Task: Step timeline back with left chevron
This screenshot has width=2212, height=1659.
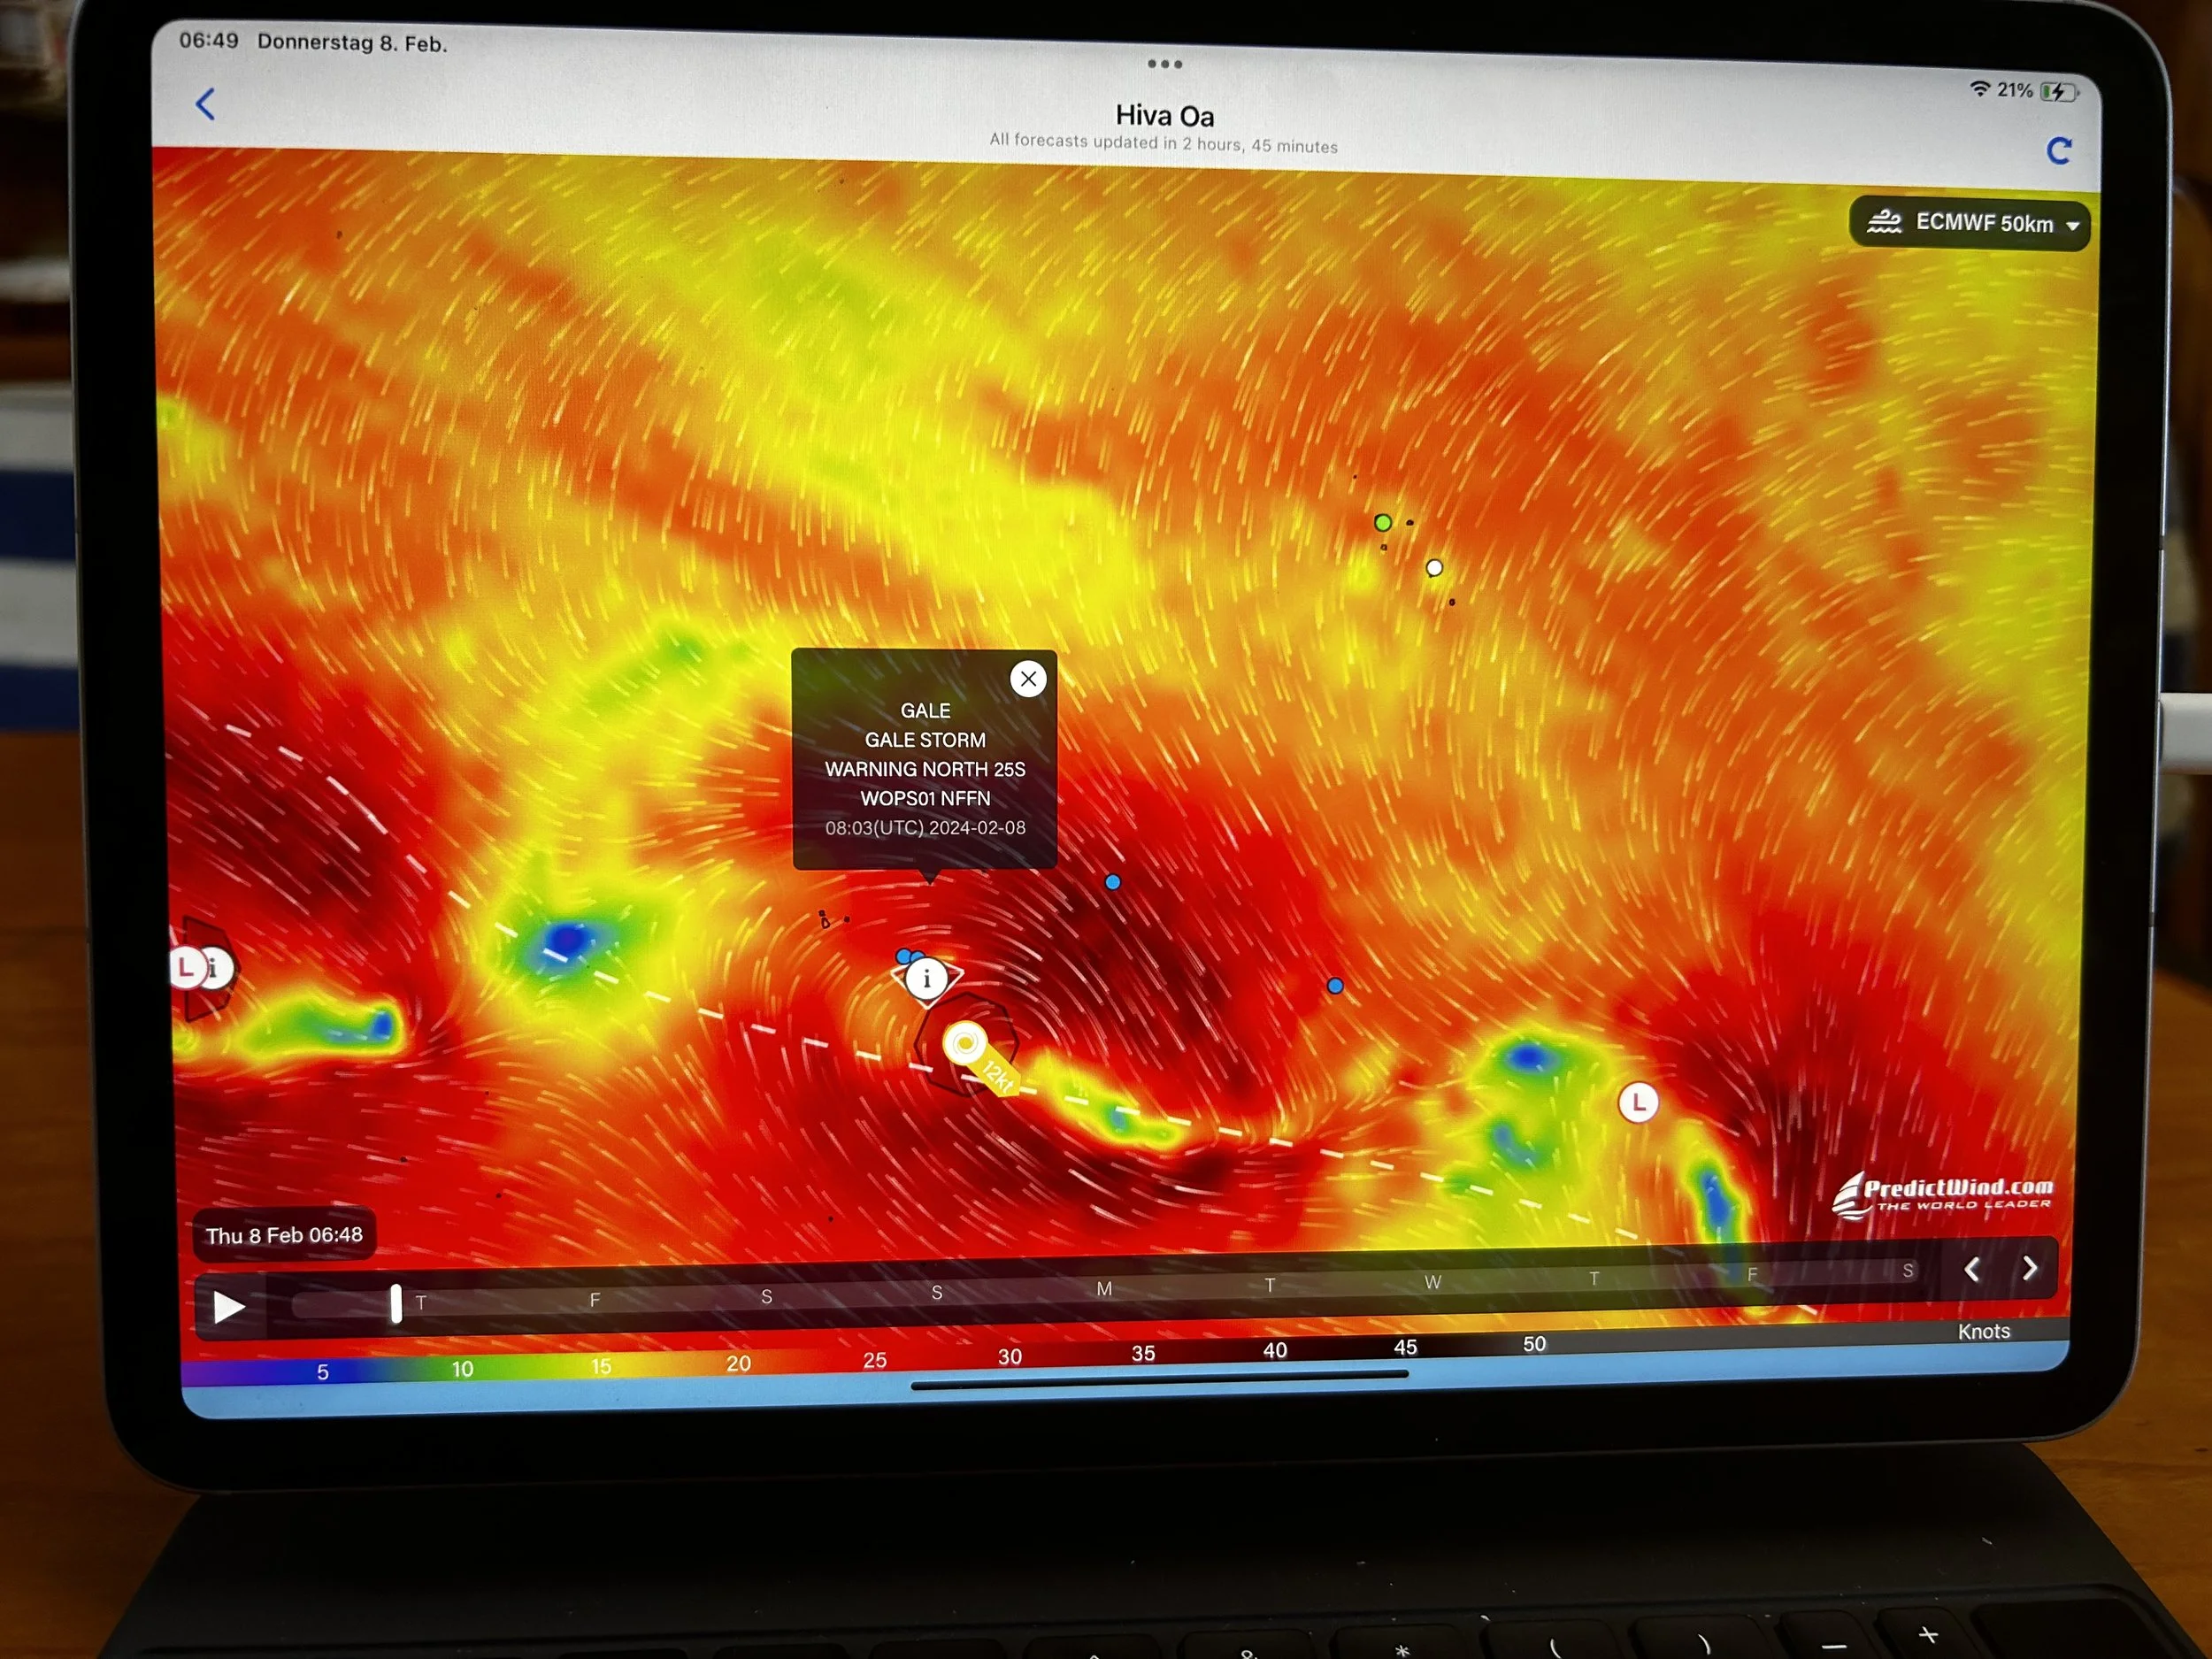Action: pos(1972,1270)
